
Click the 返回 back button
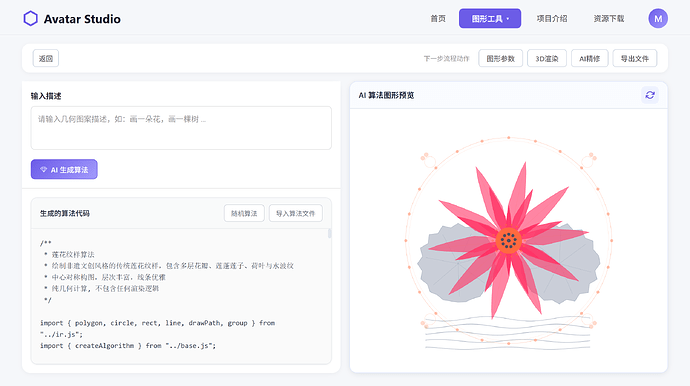pyautogui.click(x=46, y=59)
